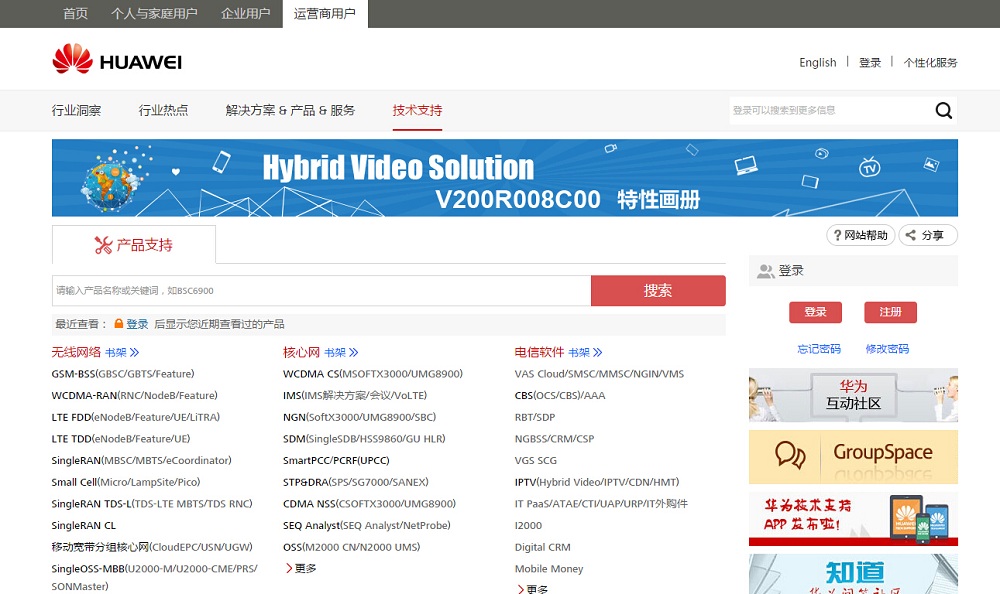1000x594 pixels.
Task: Open 行业洞察 menu
Action: 77,110
